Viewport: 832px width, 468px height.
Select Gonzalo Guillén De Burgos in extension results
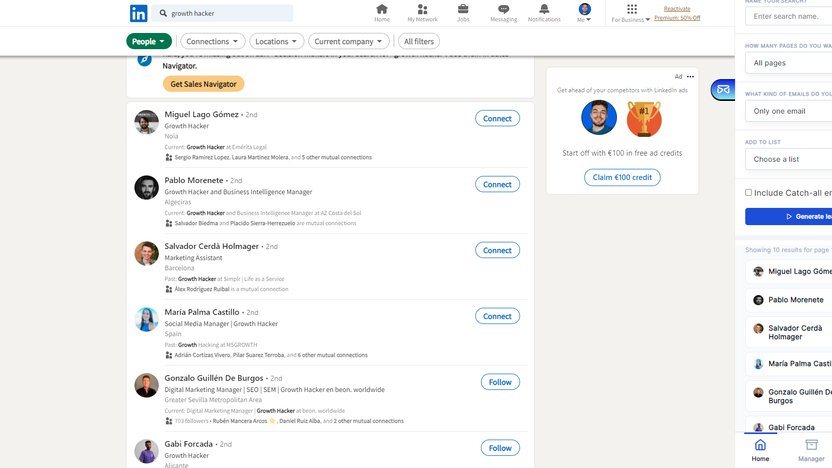[789, 396]
